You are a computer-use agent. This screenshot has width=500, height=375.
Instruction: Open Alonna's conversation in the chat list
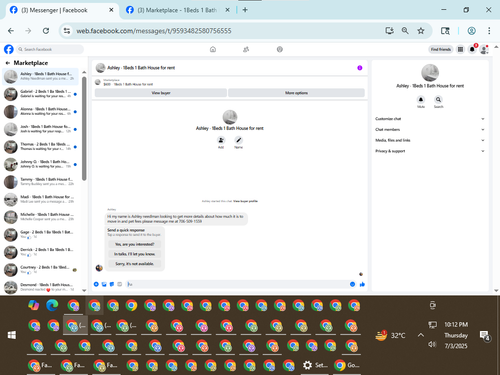[x=41, y=111]
